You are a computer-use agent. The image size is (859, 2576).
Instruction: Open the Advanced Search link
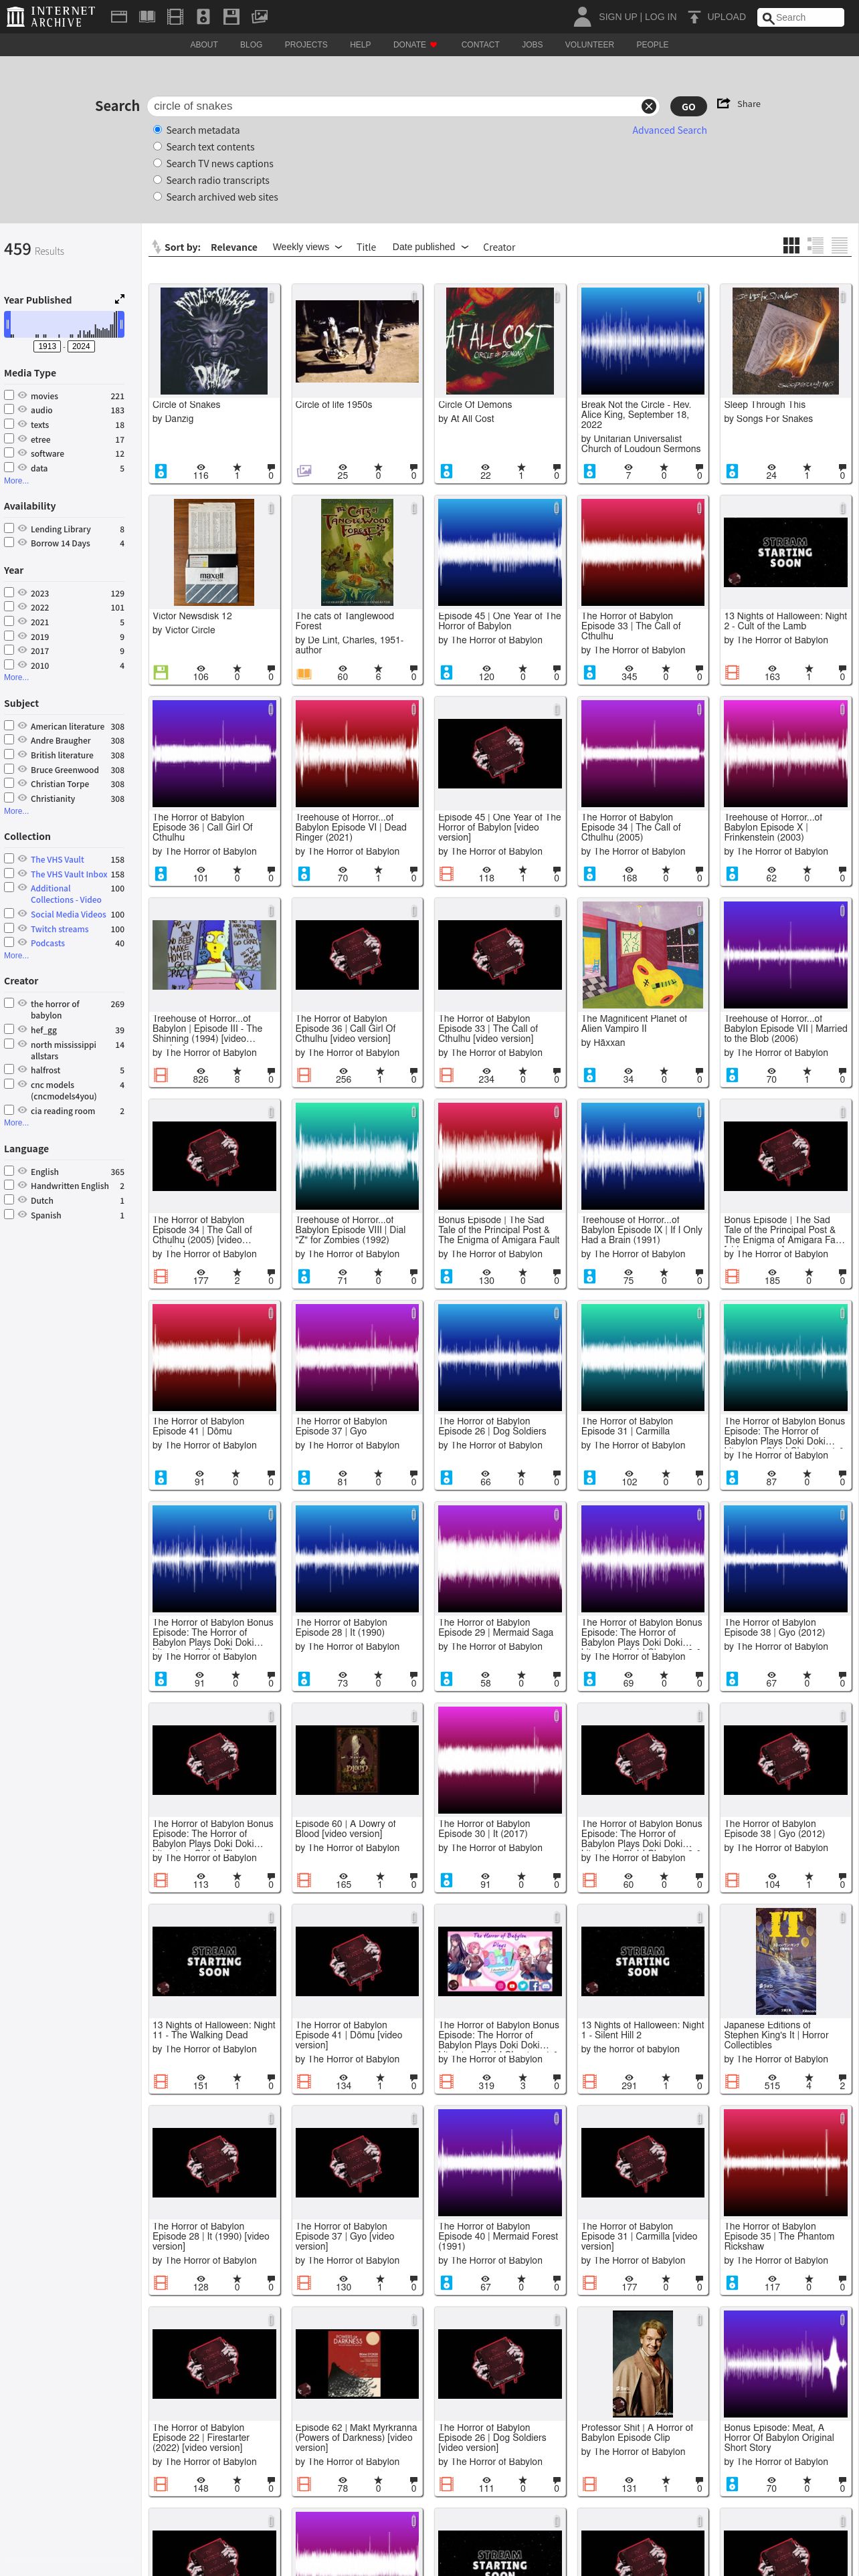click(669, 130)
